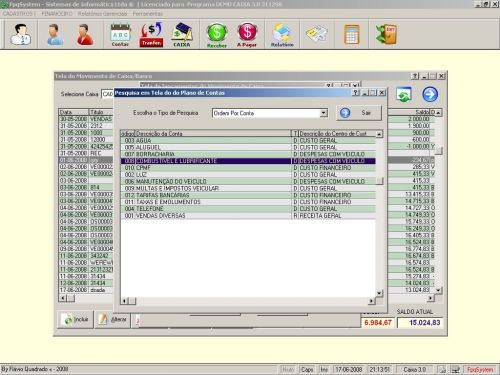Click the Alterar button

[x=113, y=320]
